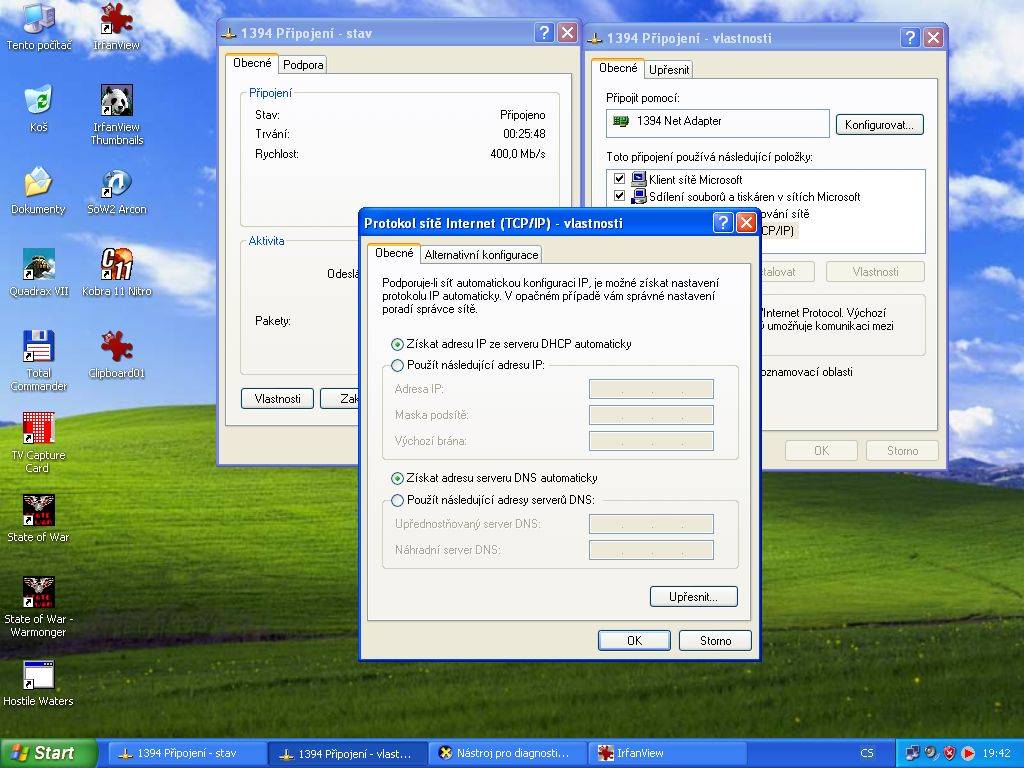Viewport: 1024px width, 768px height.
Task: Click the Konfigurovat... button
Action: (x=880, y=125)
